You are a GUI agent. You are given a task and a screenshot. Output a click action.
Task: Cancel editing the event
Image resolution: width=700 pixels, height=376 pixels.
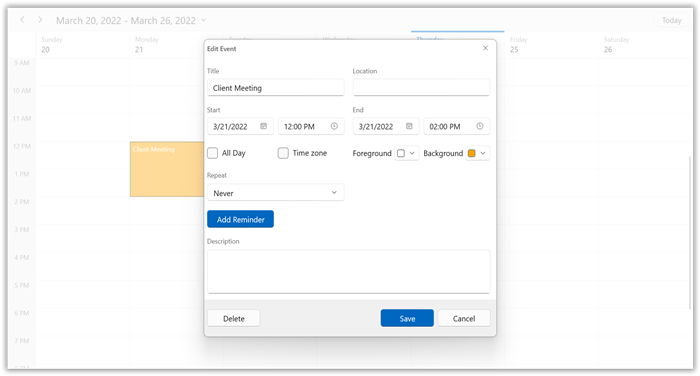[x=464, y=318]
